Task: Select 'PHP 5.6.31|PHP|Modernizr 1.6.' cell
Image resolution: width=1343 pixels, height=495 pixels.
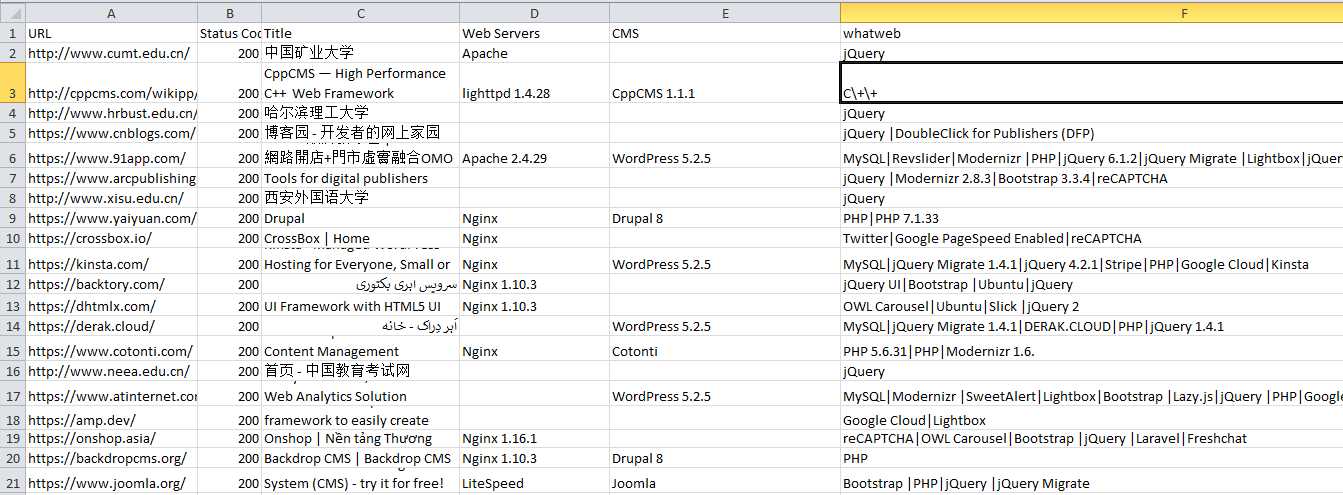Action: tap(1091, 349)
